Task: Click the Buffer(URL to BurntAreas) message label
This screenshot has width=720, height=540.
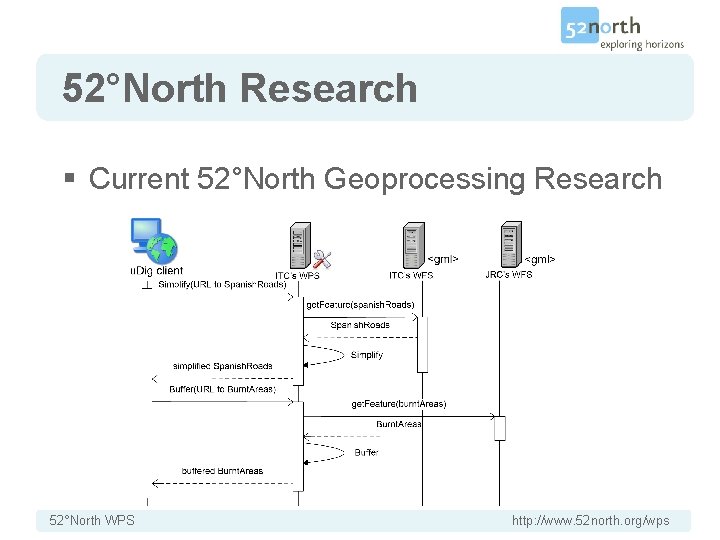Action: 223,389
